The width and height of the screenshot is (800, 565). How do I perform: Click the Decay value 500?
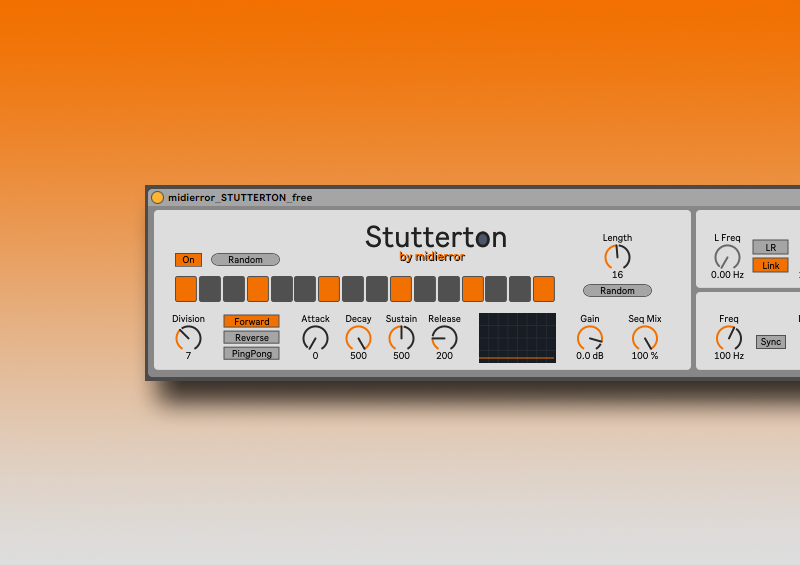coord(358,356)
